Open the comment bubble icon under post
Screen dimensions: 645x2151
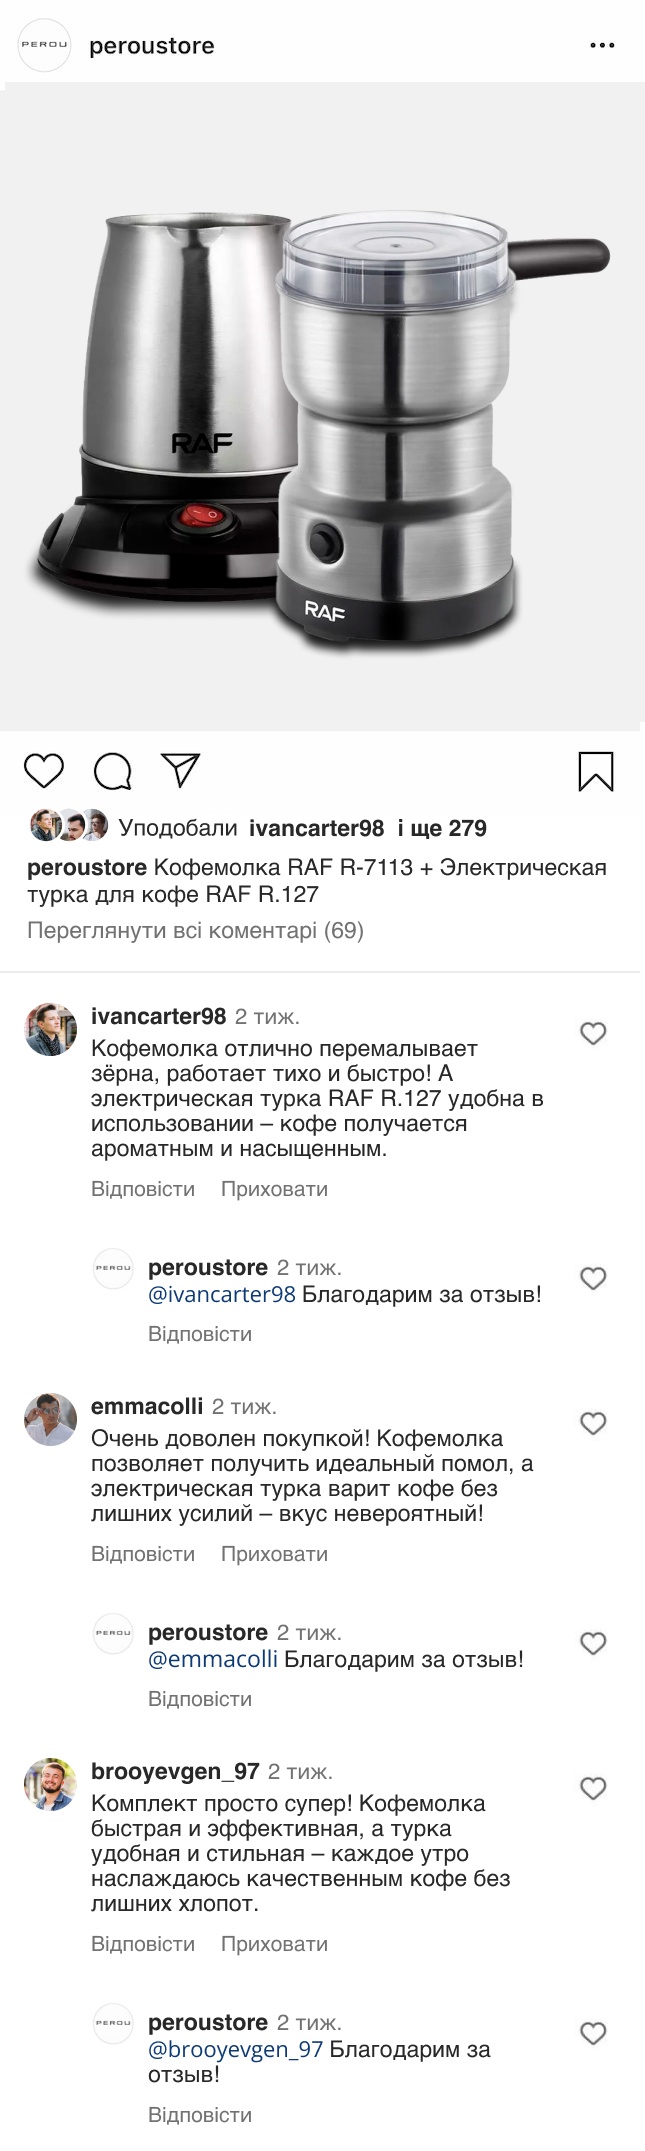pyautogui.click(x=113, y=771)
